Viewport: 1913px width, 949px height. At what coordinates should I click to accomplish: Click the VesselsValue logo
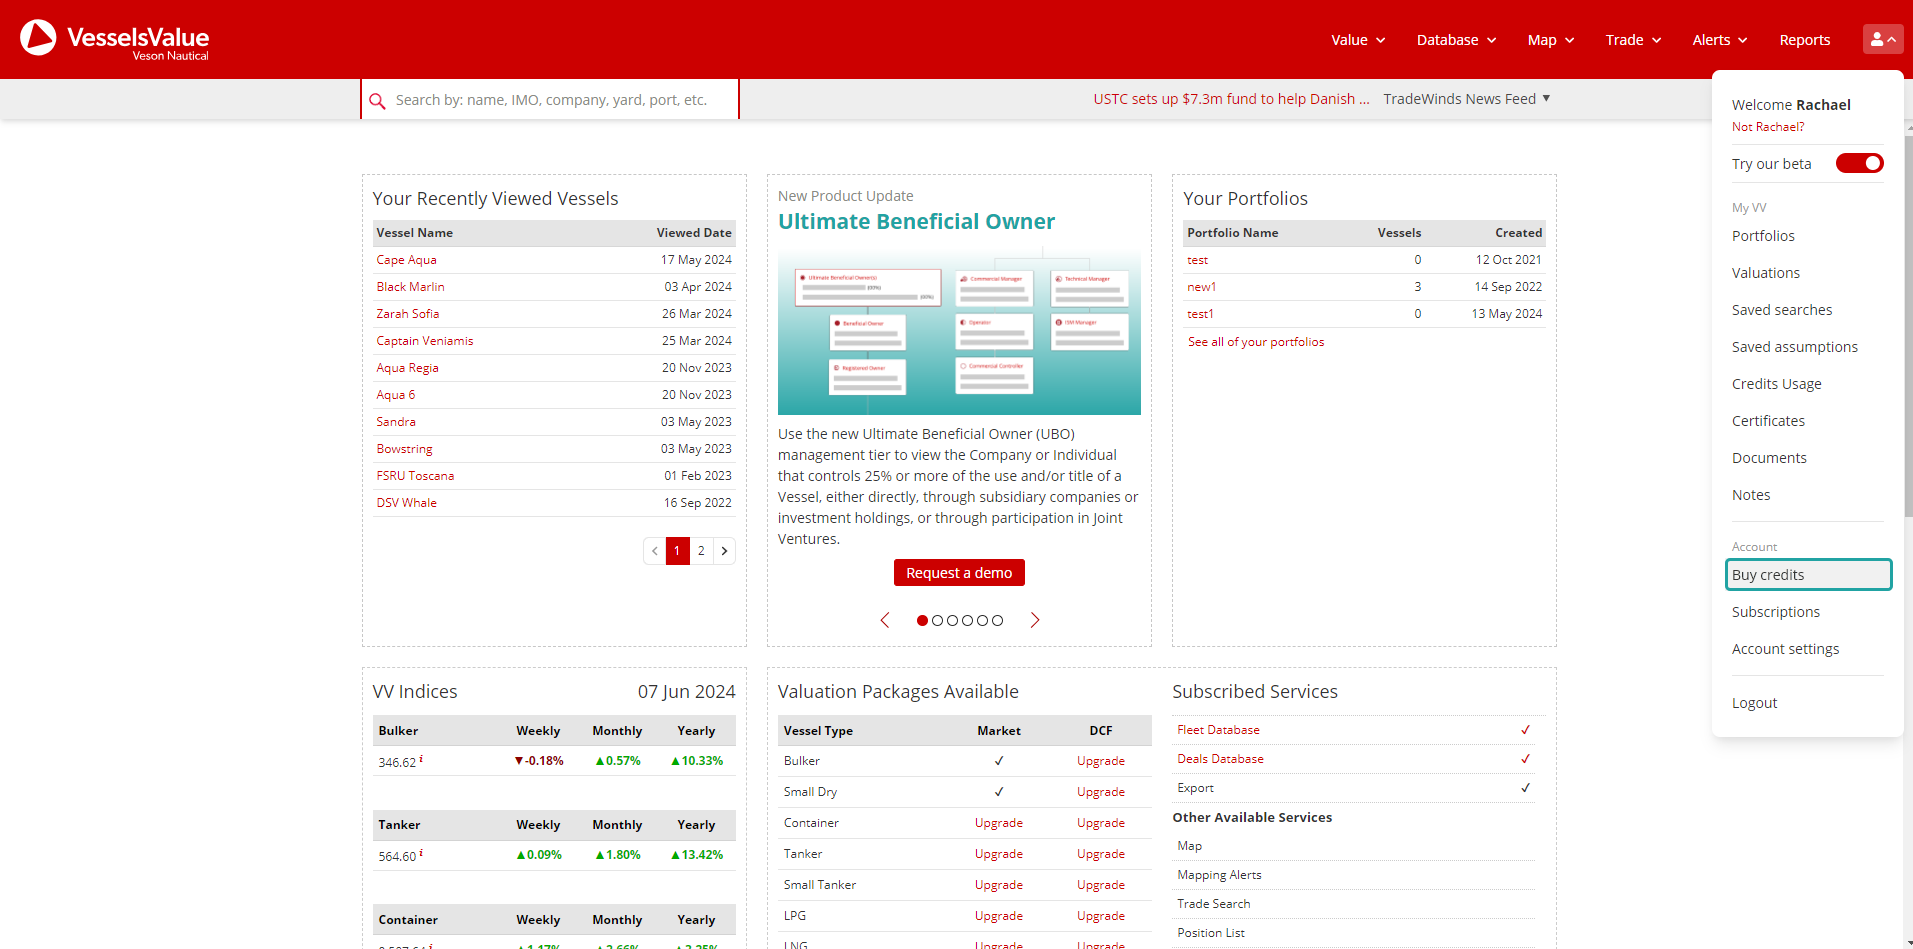tap(115, 39)
